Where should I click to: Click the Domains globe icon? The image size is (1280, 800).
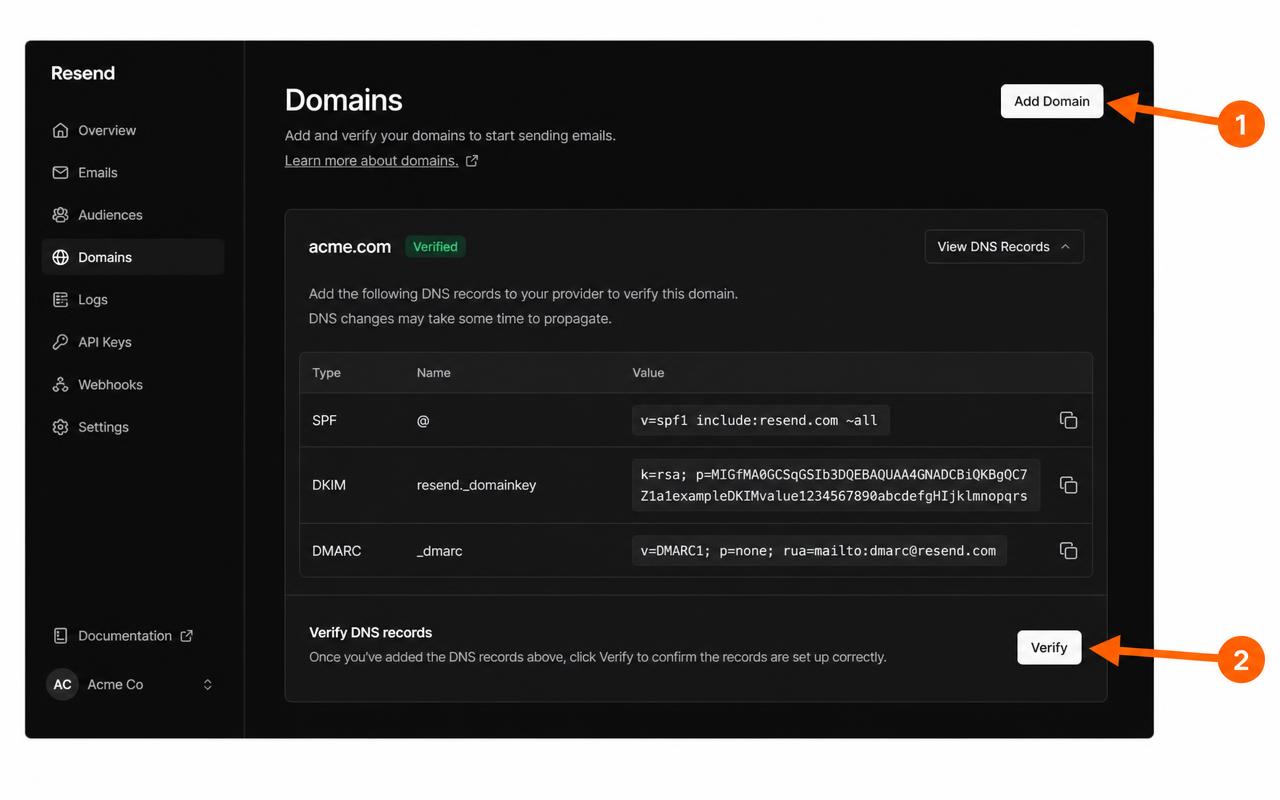60,257
